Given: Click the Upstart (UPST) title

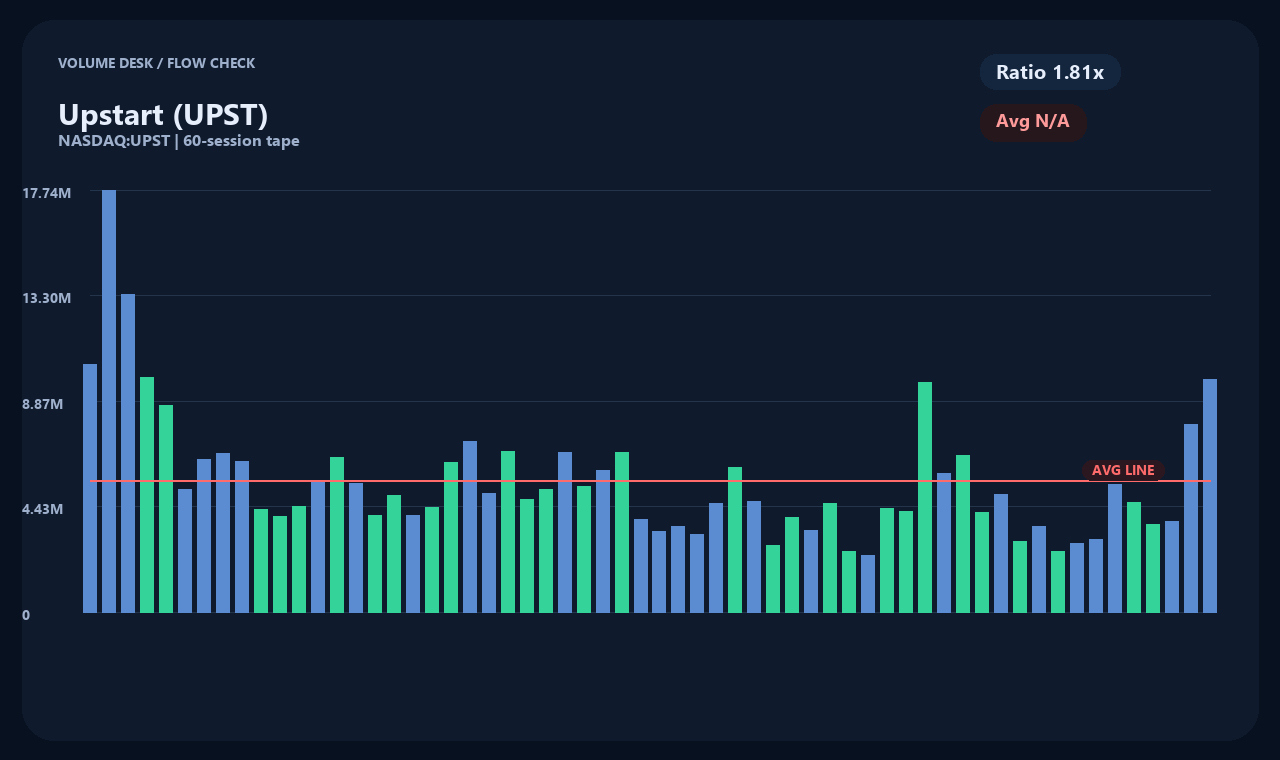Looking at the screenshot, I should (x=163, y=115).
